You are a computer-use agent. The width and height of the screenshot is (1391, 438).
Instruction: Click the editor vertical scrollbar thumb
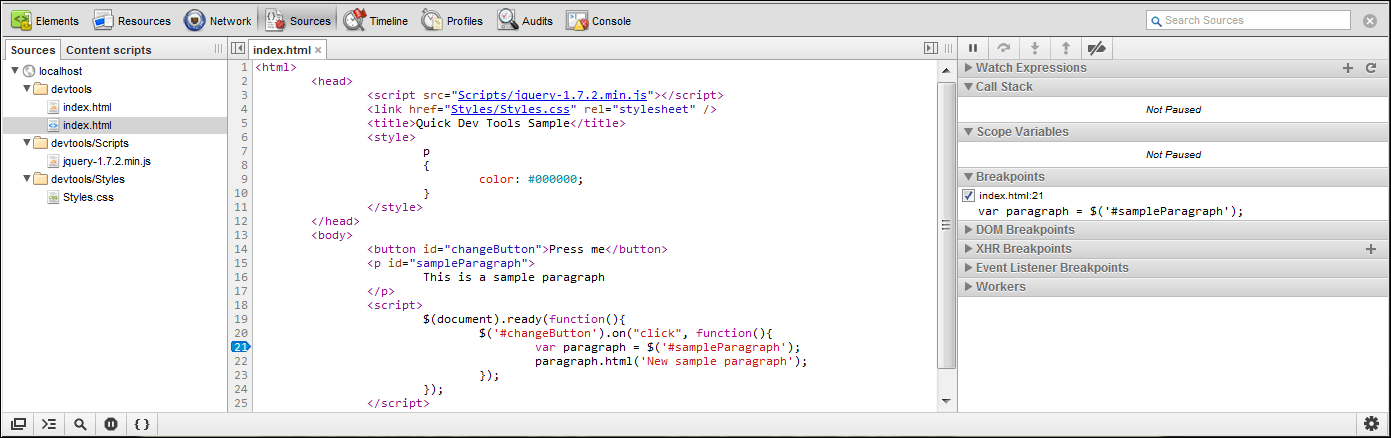click(x=946, y=225)
